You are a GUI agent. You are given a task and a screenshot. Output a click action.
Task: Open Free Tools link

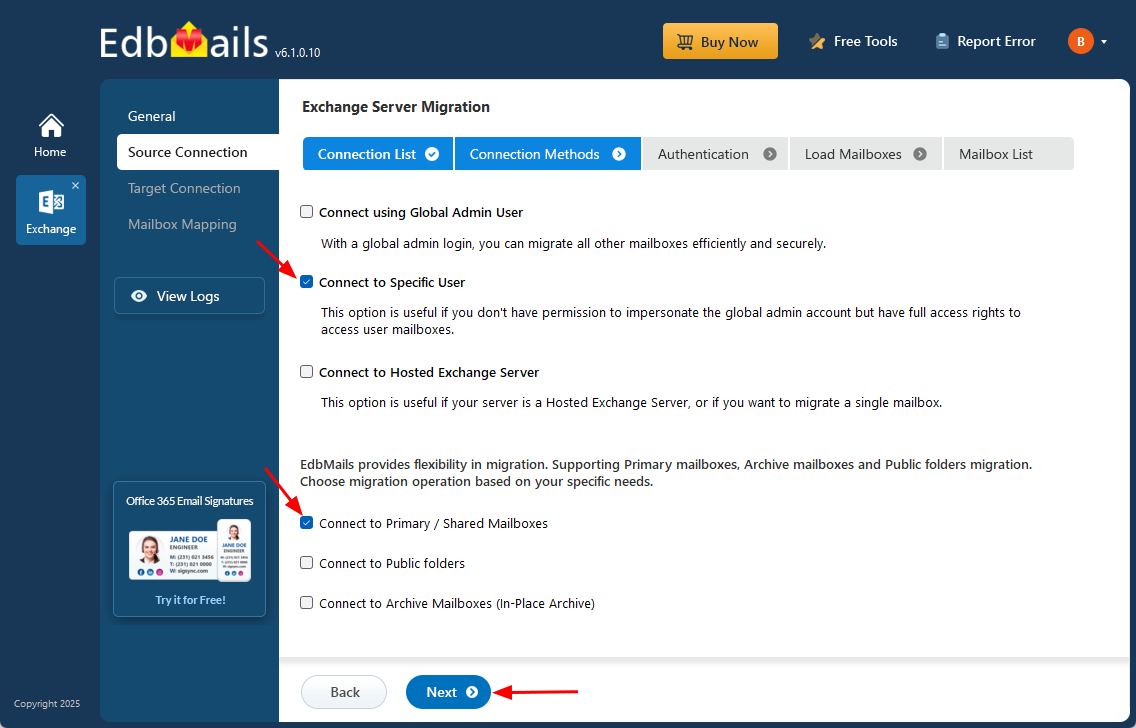point(853,41)
